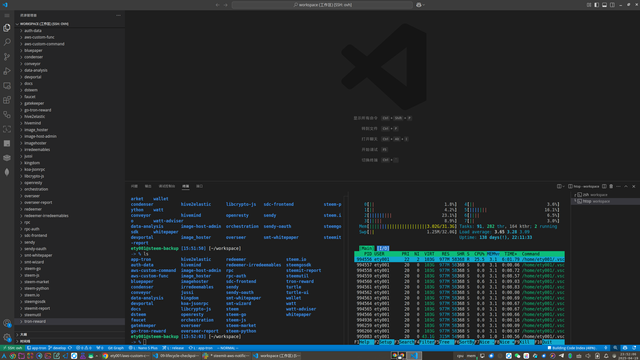The height and width of the screenshot is (360, 640).
Task: Switch to the Debug Console panel tab
Action: click(x=167, y=187)
